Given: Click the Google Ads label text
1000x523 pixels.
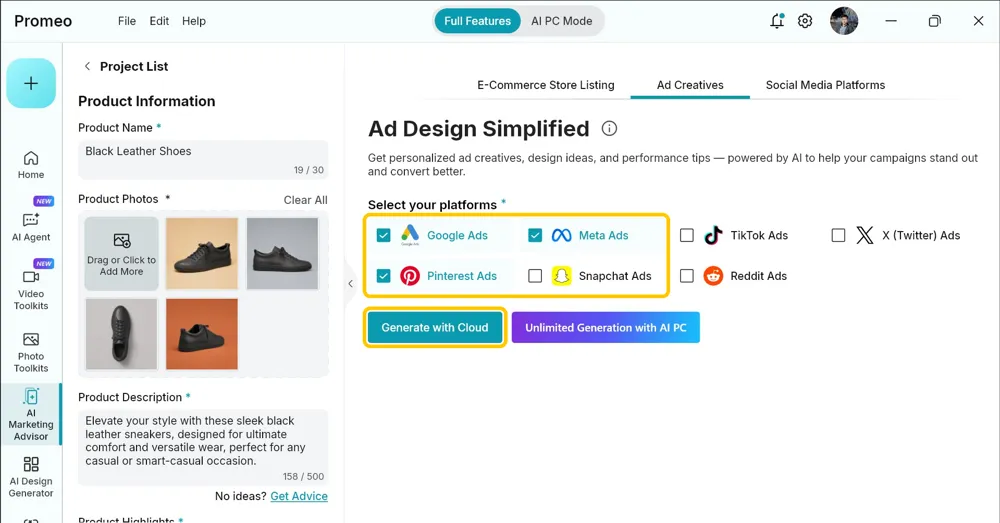Looking at the screenshot, I should coord(457,235).
